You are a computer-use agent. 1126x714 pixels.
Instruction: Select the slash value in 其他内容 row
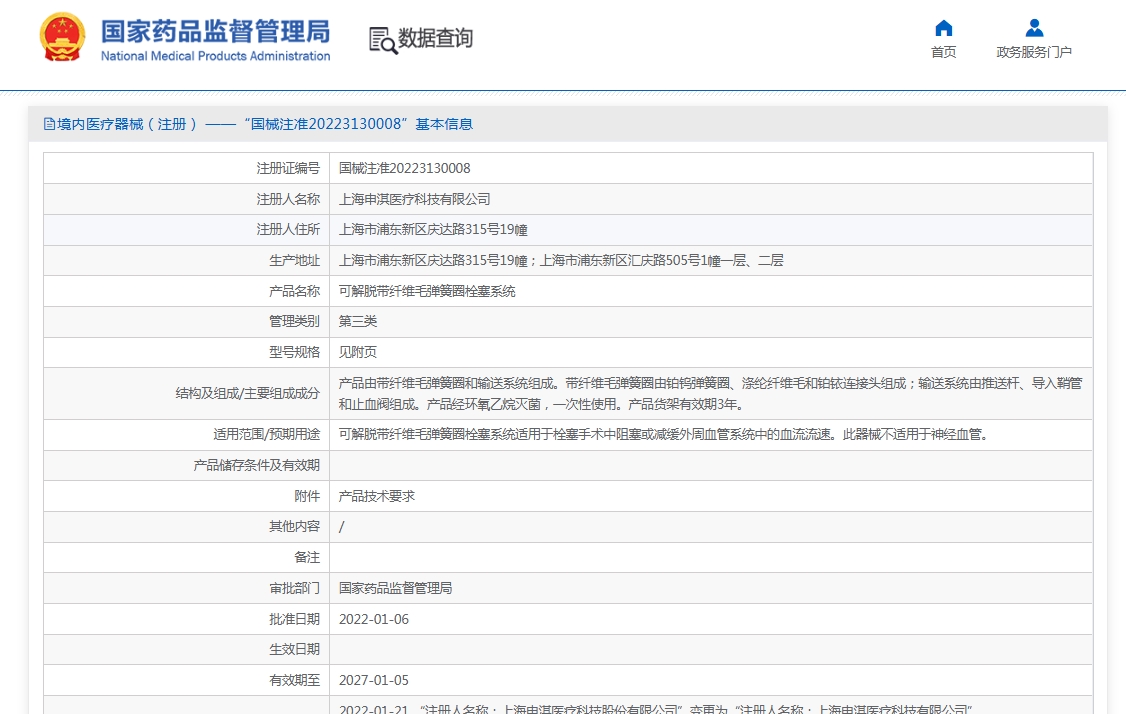pos(342,527)
